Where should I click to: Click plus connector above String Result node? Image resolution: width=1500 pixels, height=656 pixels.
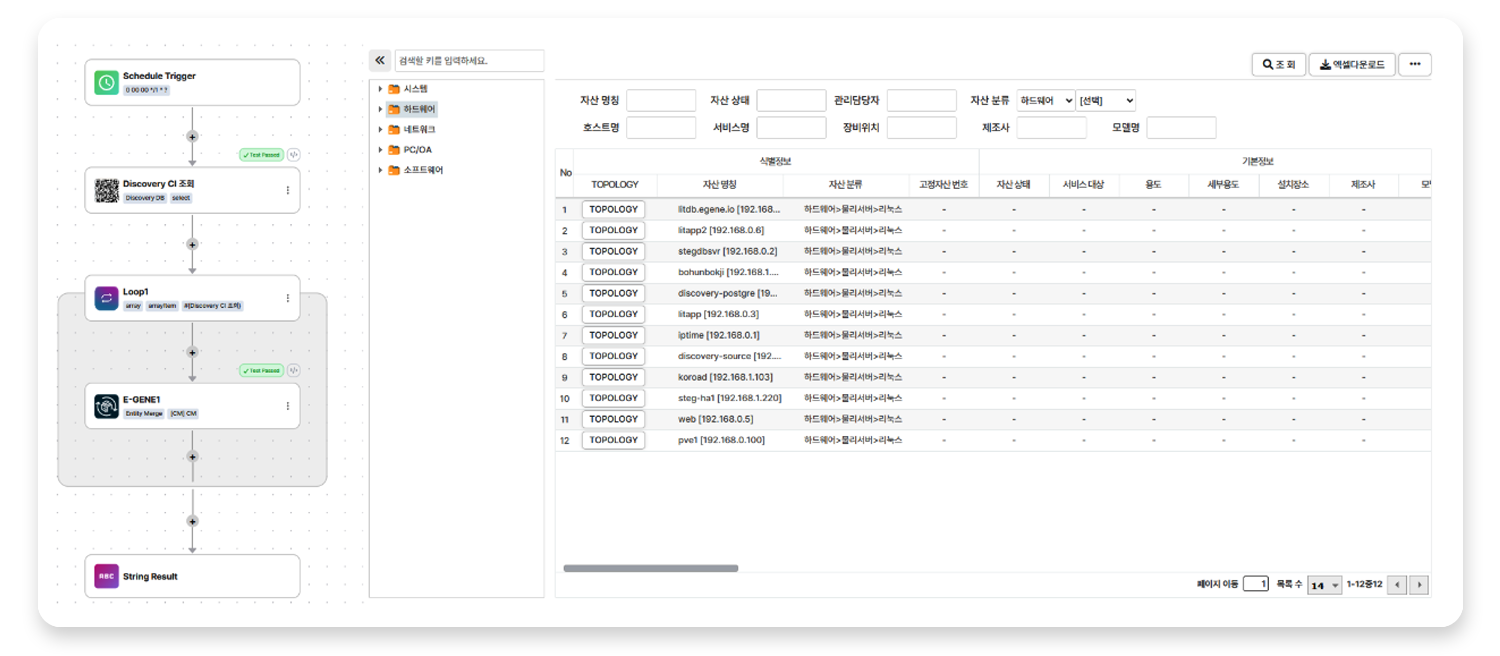192,521
